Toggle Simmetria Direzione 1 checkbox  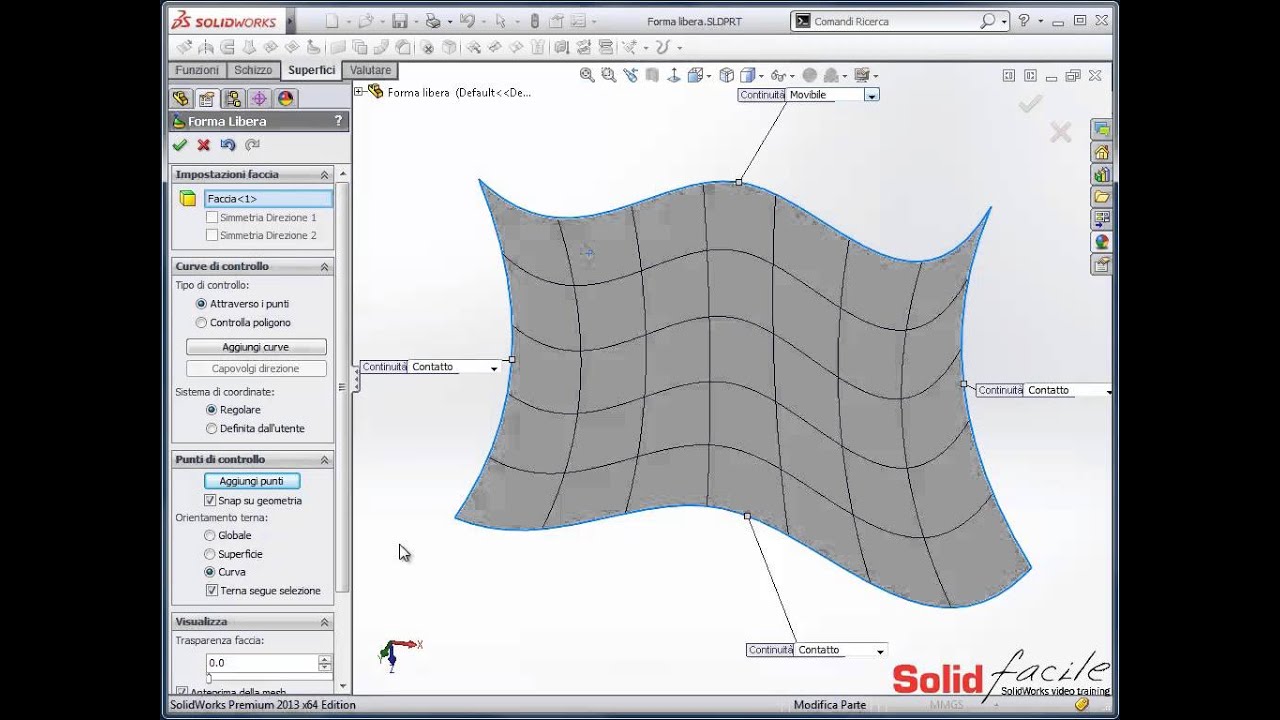coord(211,217)
